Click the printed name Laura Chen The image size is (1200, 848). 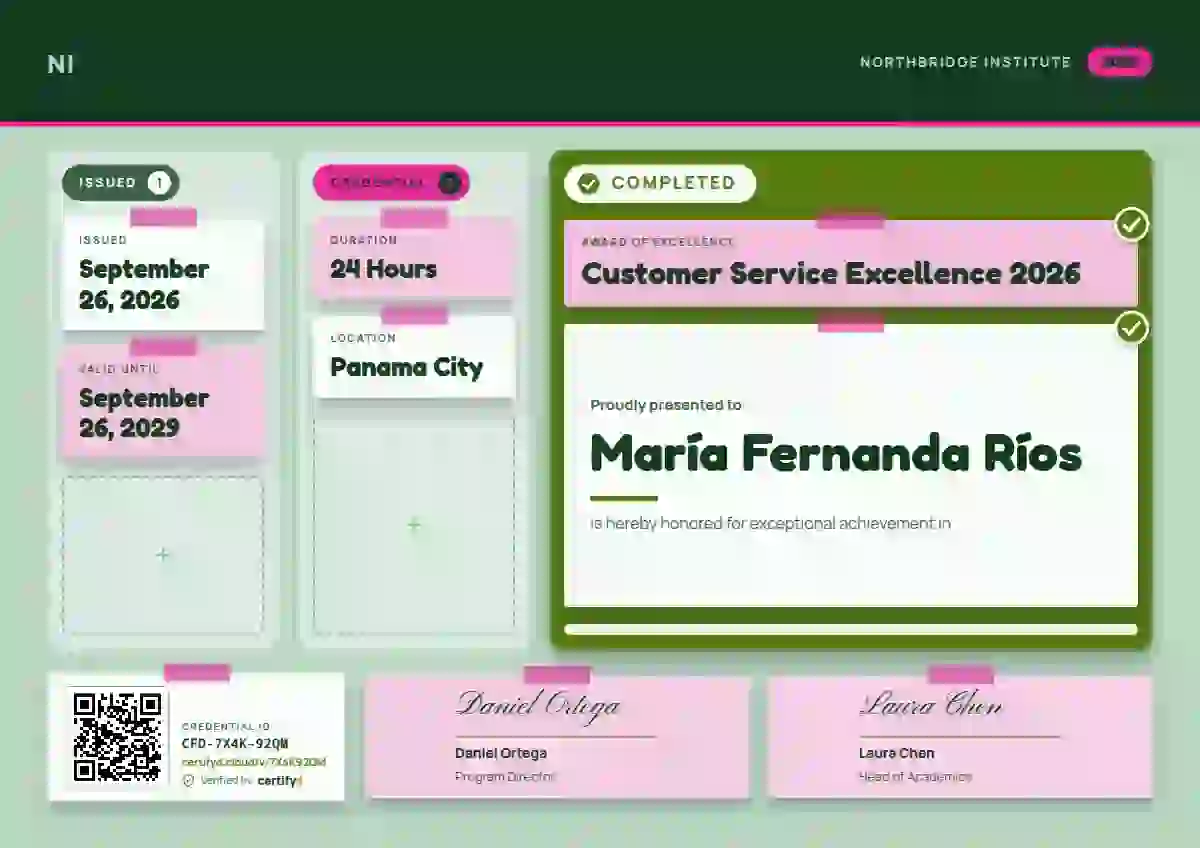897,753
